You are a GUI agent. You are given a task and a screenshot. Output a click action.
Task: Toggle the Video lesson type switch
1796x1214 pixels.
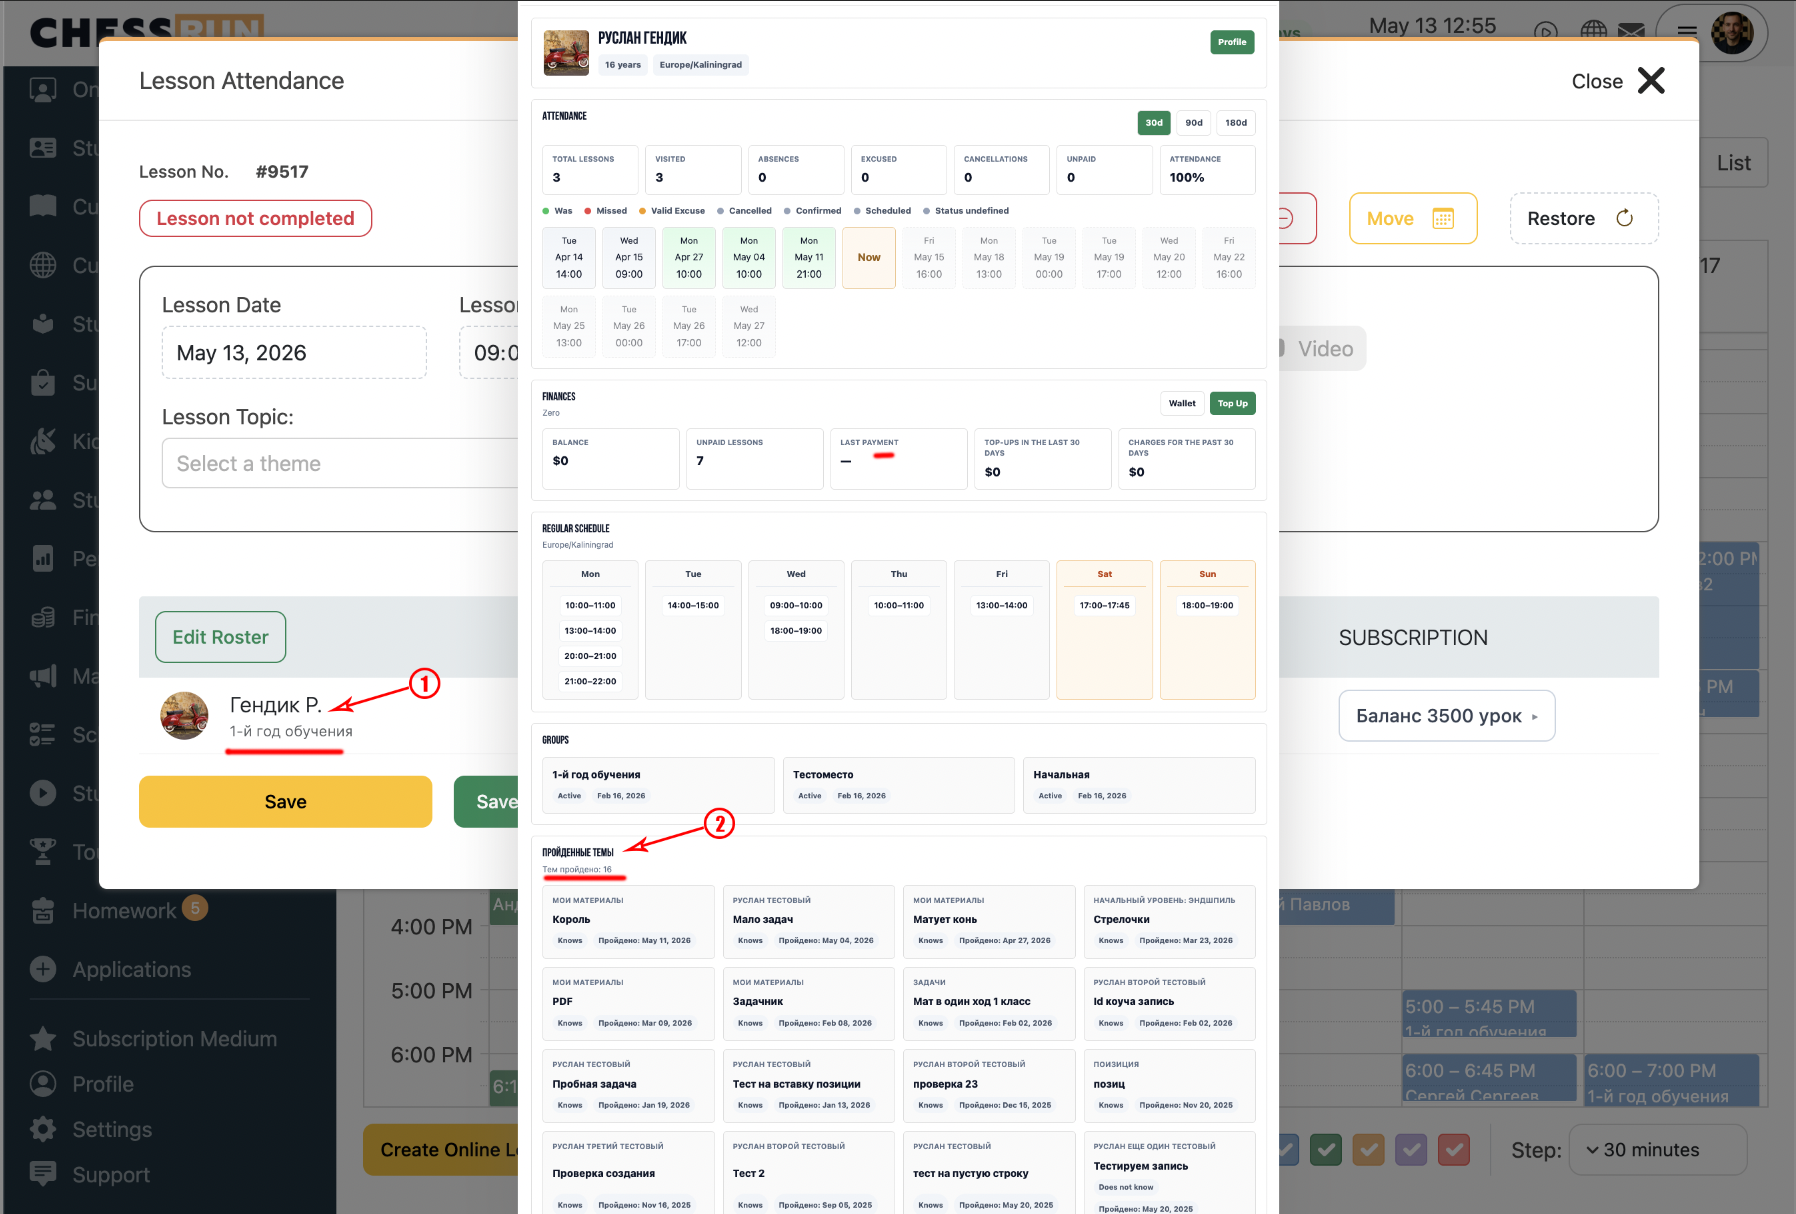pos(1322,349)
